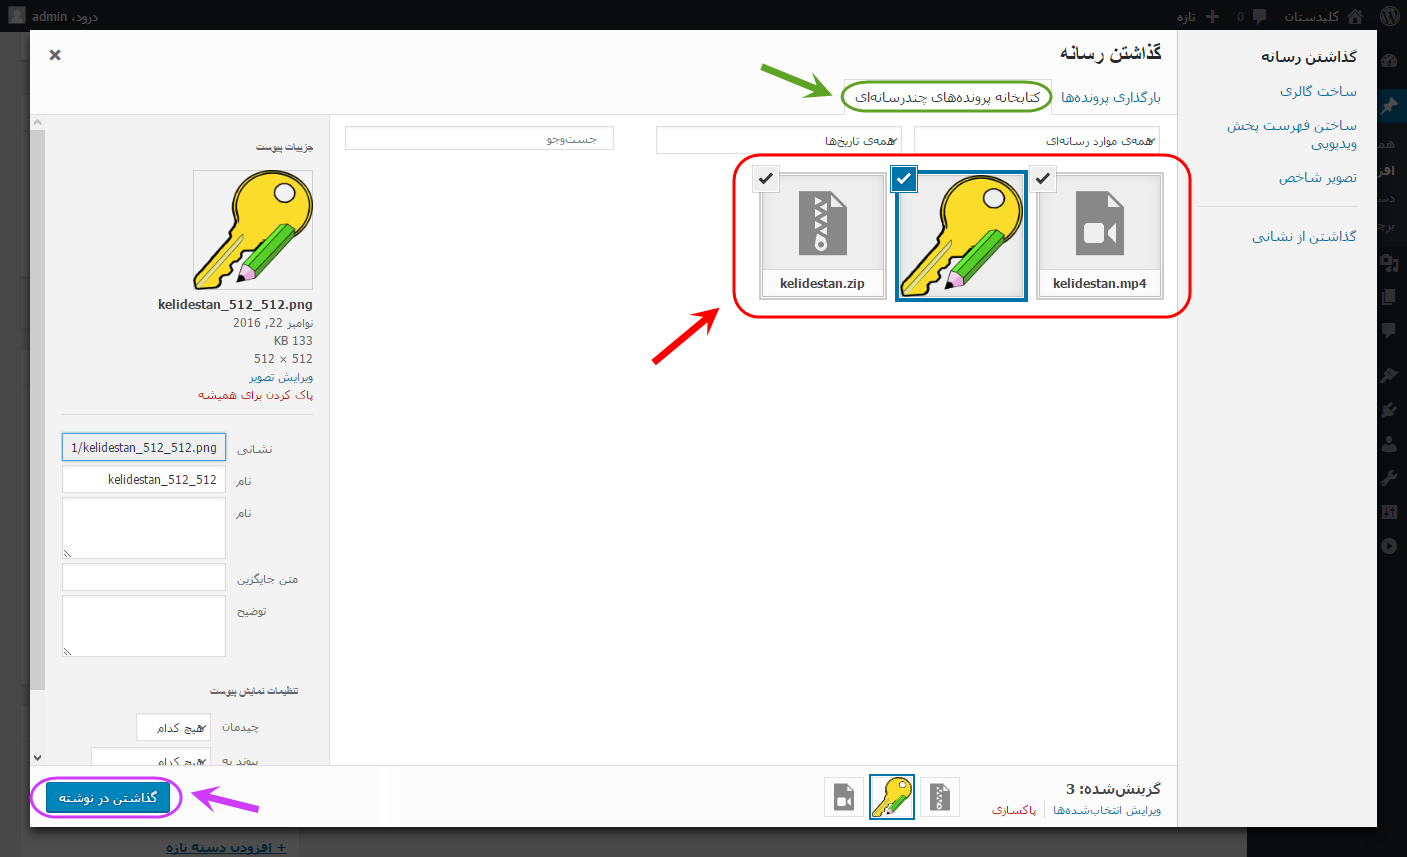Screen dimensions: 1407x857
Task: Click the home icon next to کلیدستان
Action: (x=1355, y=16)
